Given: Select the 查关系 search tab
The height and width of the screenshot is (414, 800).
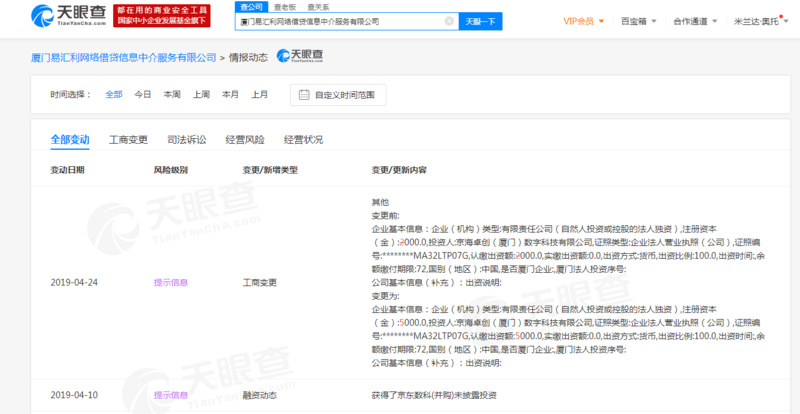Looking at the screenshot, I should (x=318, y=7).
